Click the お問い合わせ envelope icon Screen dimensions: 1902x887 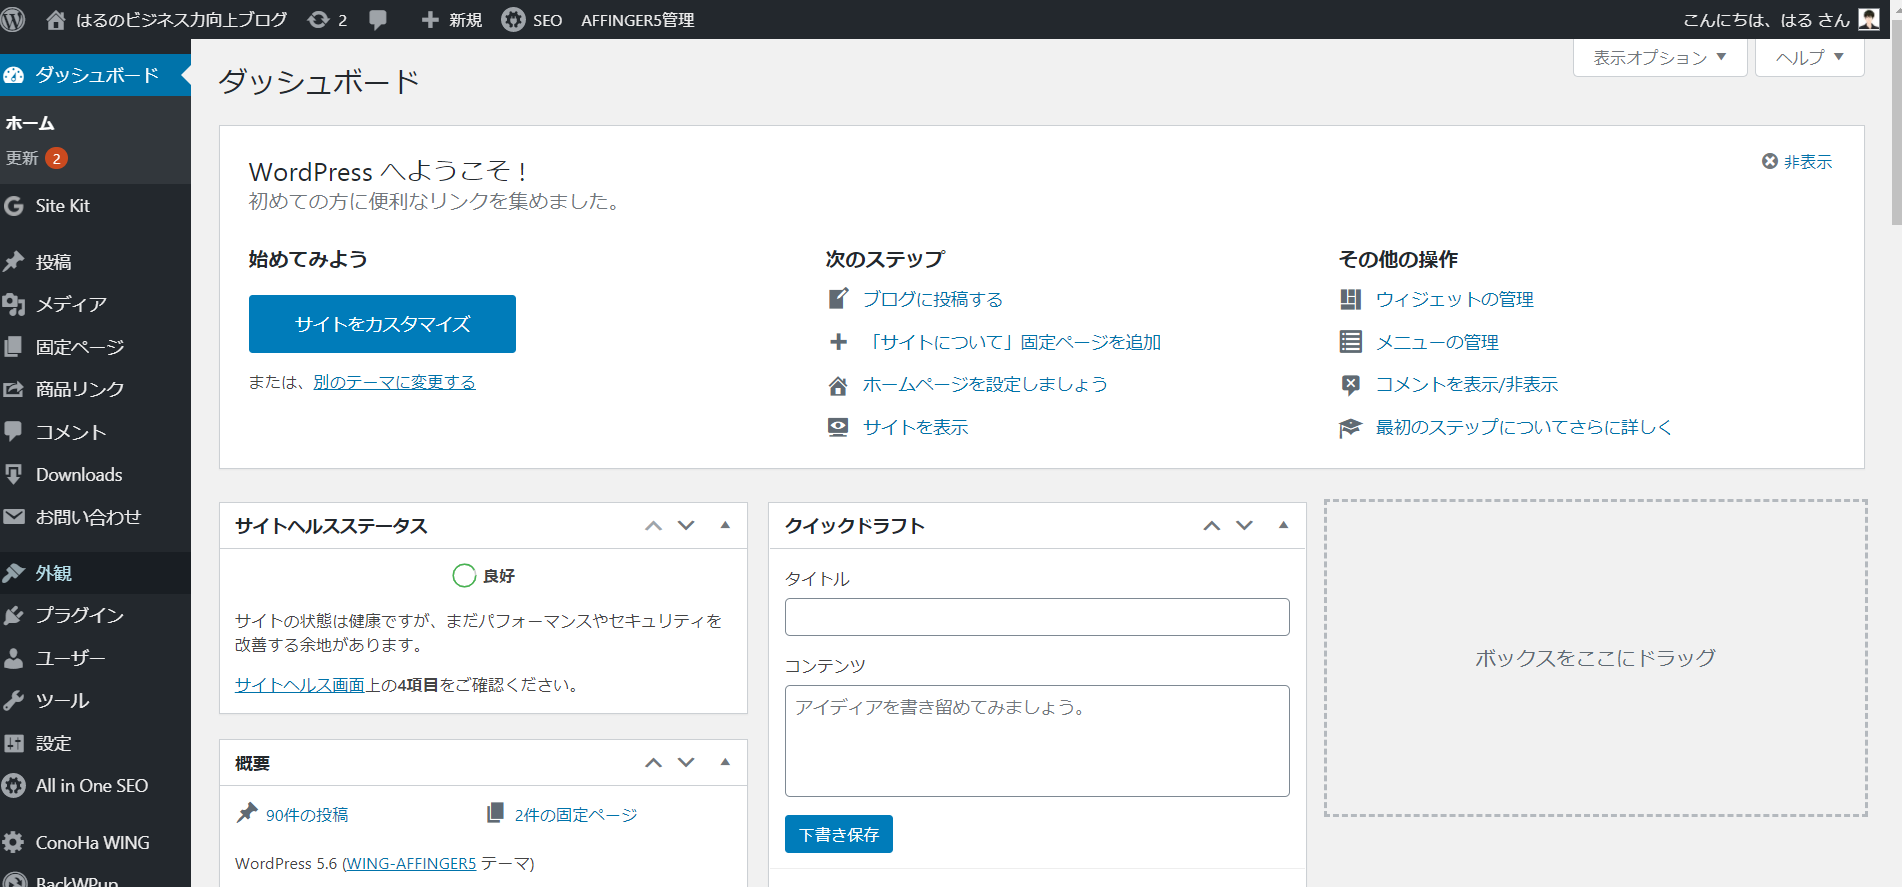(x=14, y=517)
